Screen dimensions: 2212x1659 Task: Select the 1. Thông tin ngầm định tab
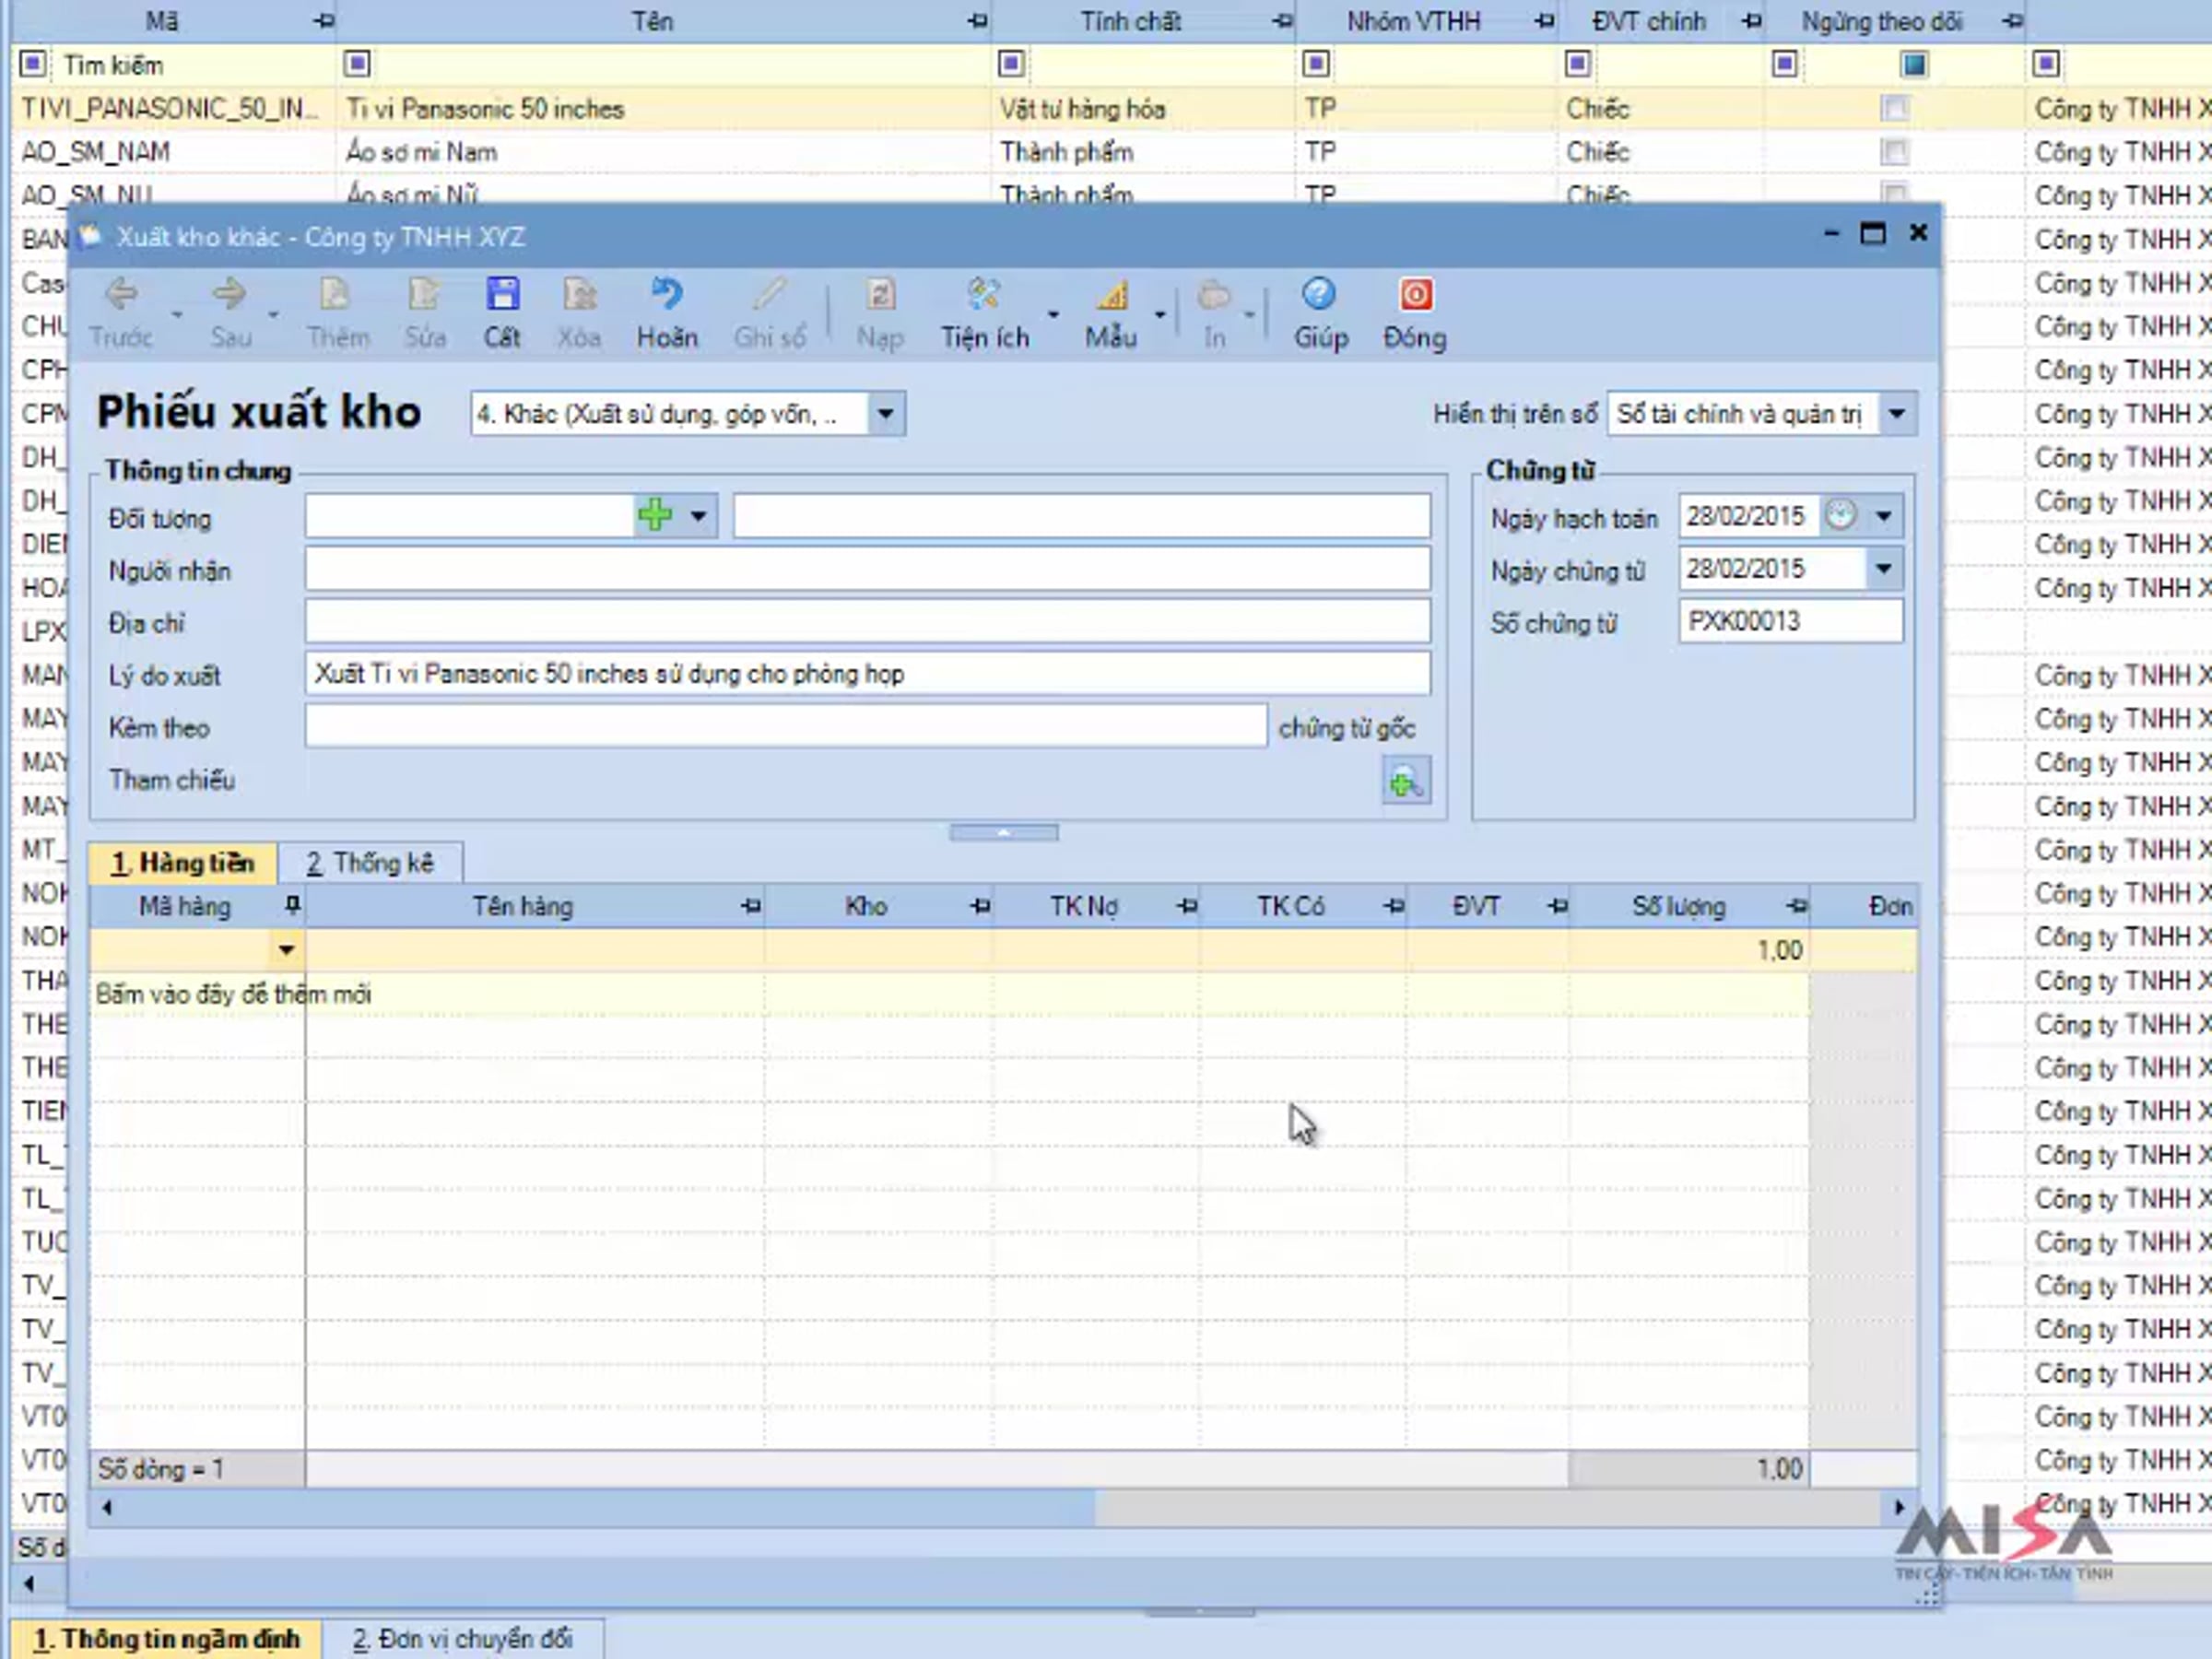(x=167, y=1639)
